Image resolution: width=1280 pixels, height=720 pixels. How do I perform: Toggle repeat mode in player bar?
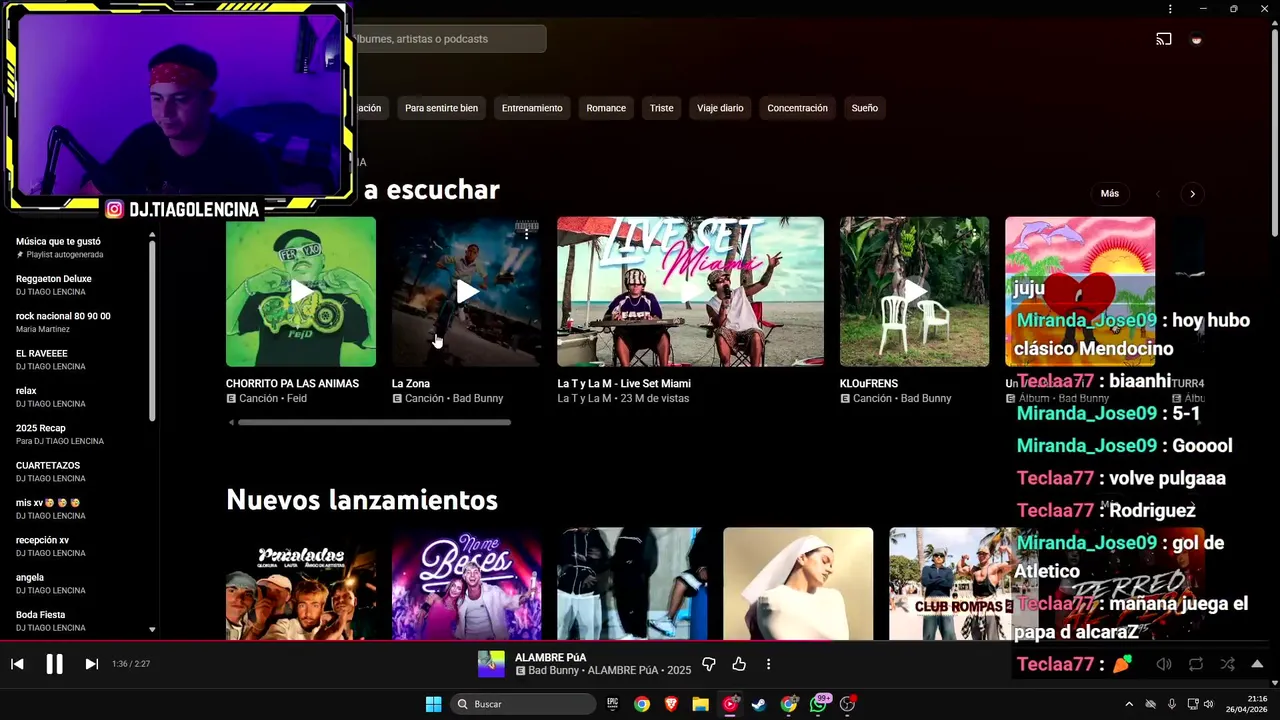(x=1196, y=664)
